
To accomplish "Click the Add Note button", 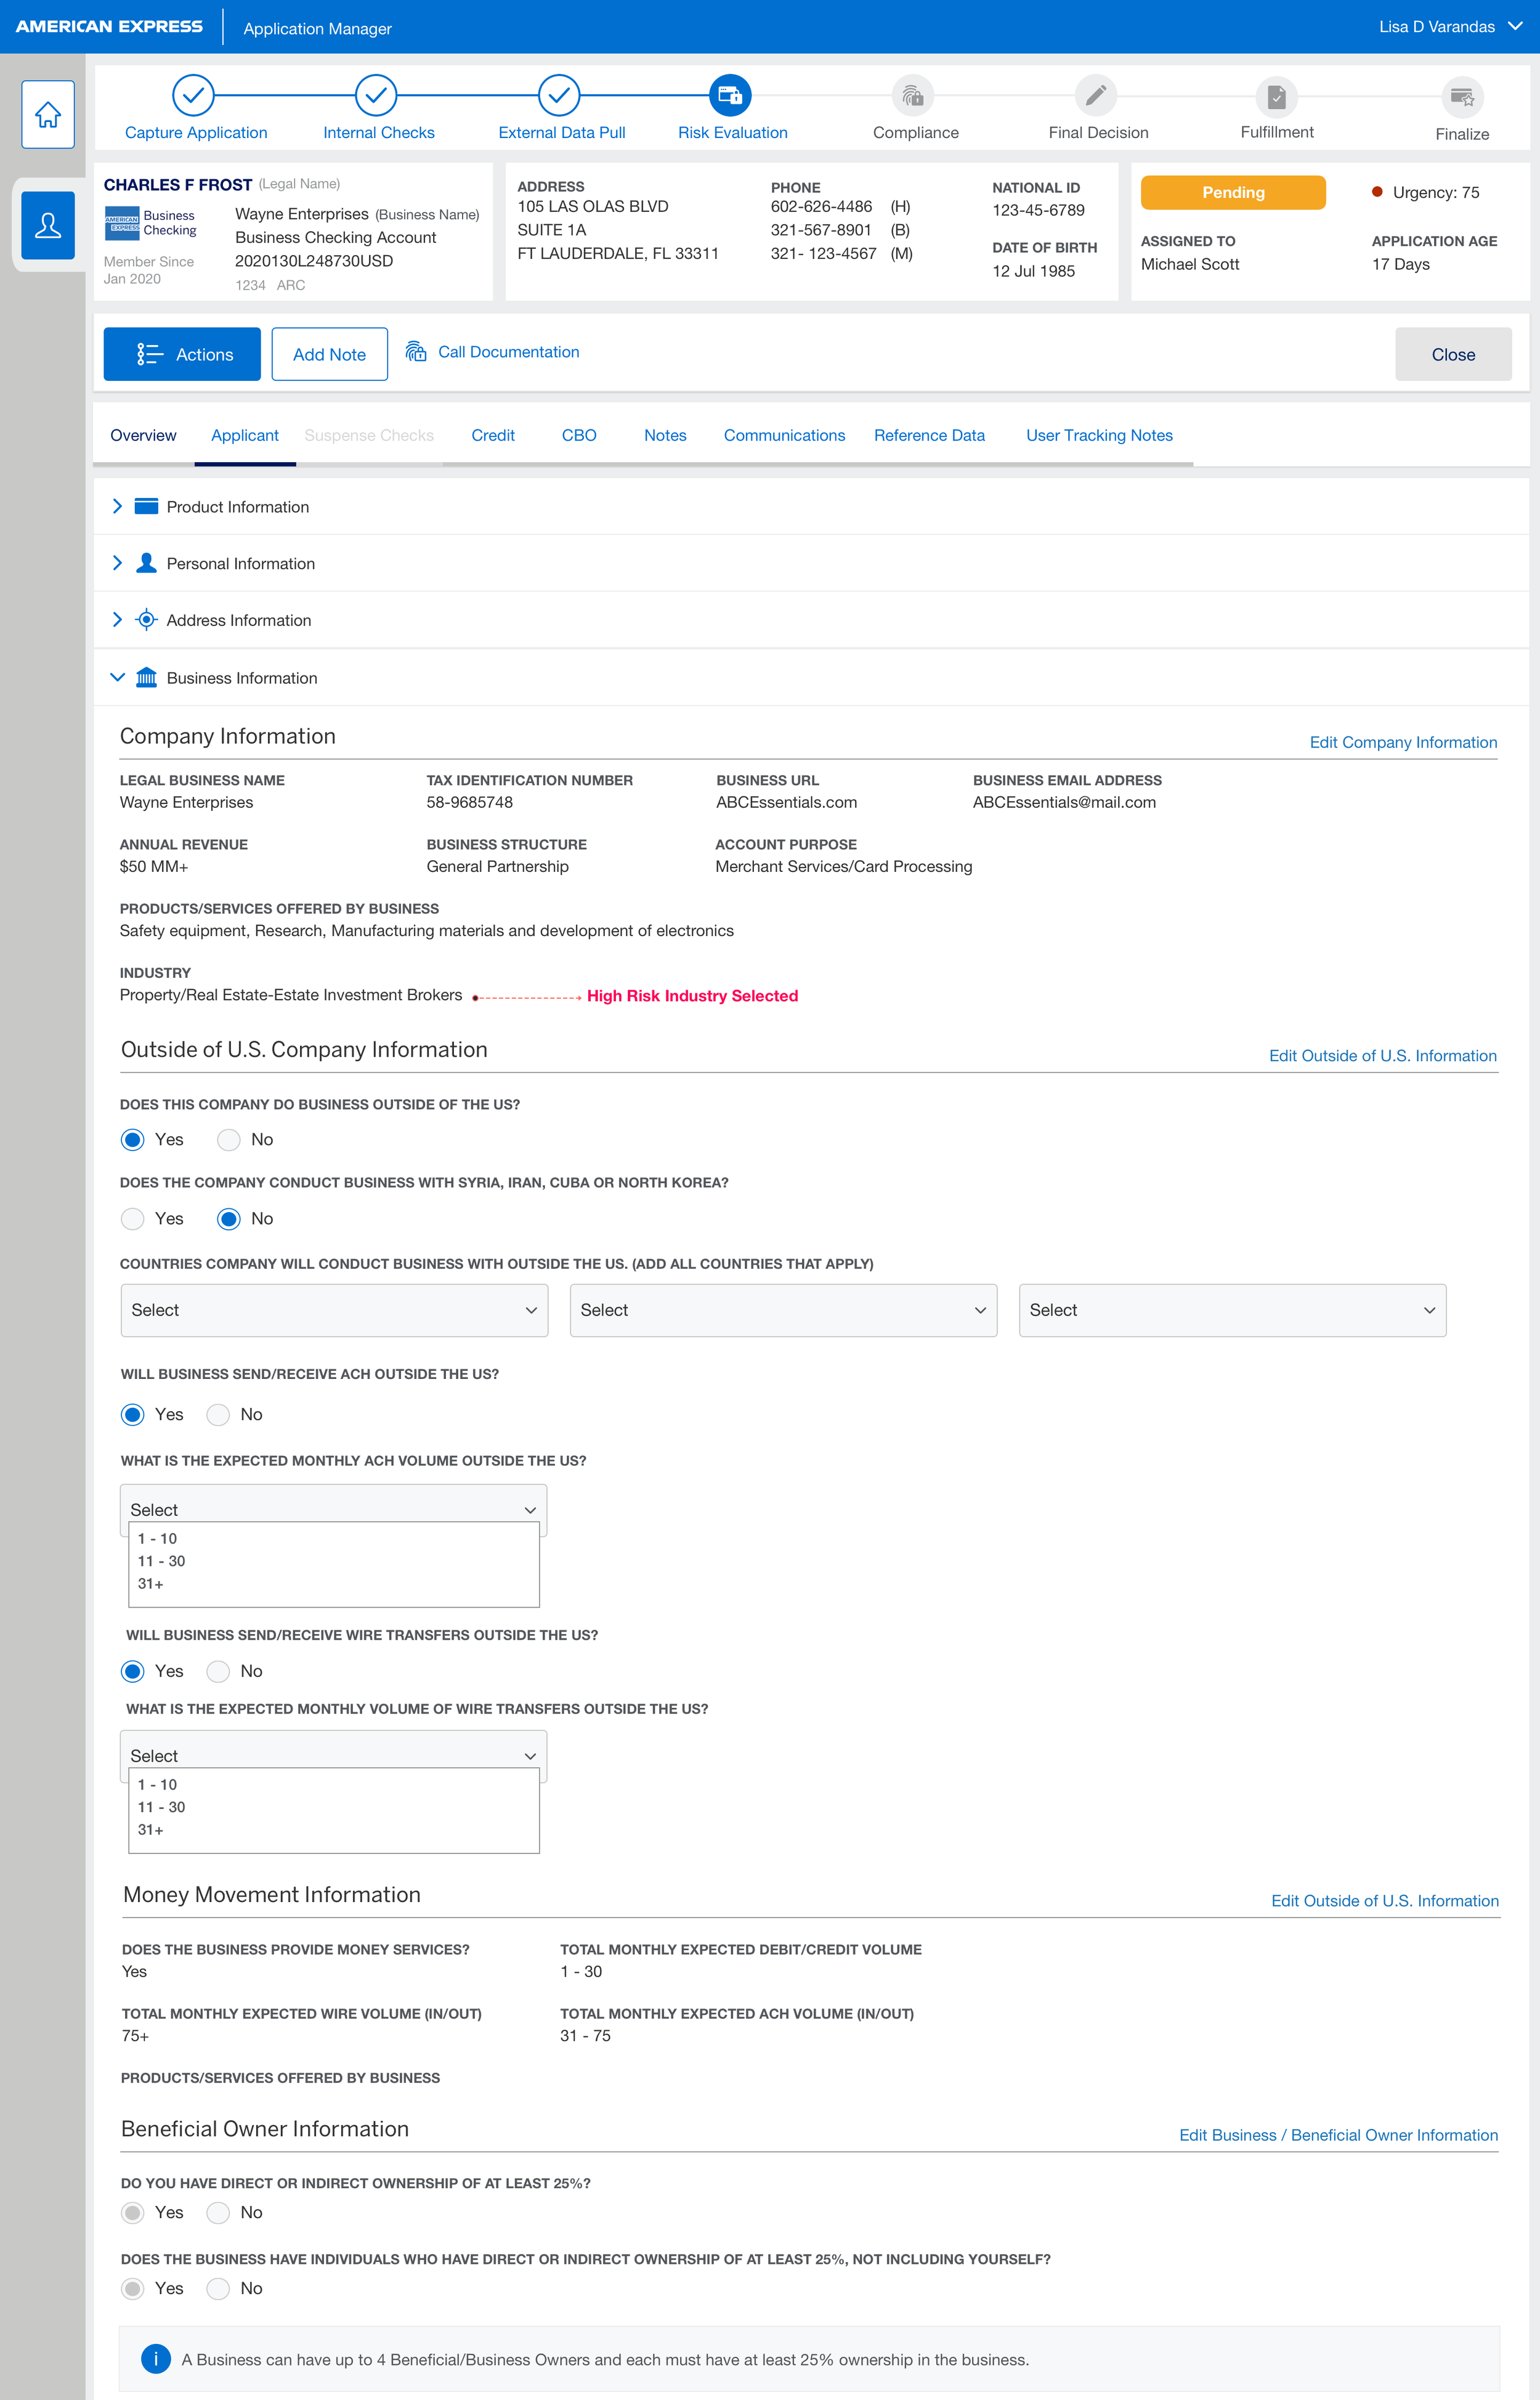I will point(329,353).
